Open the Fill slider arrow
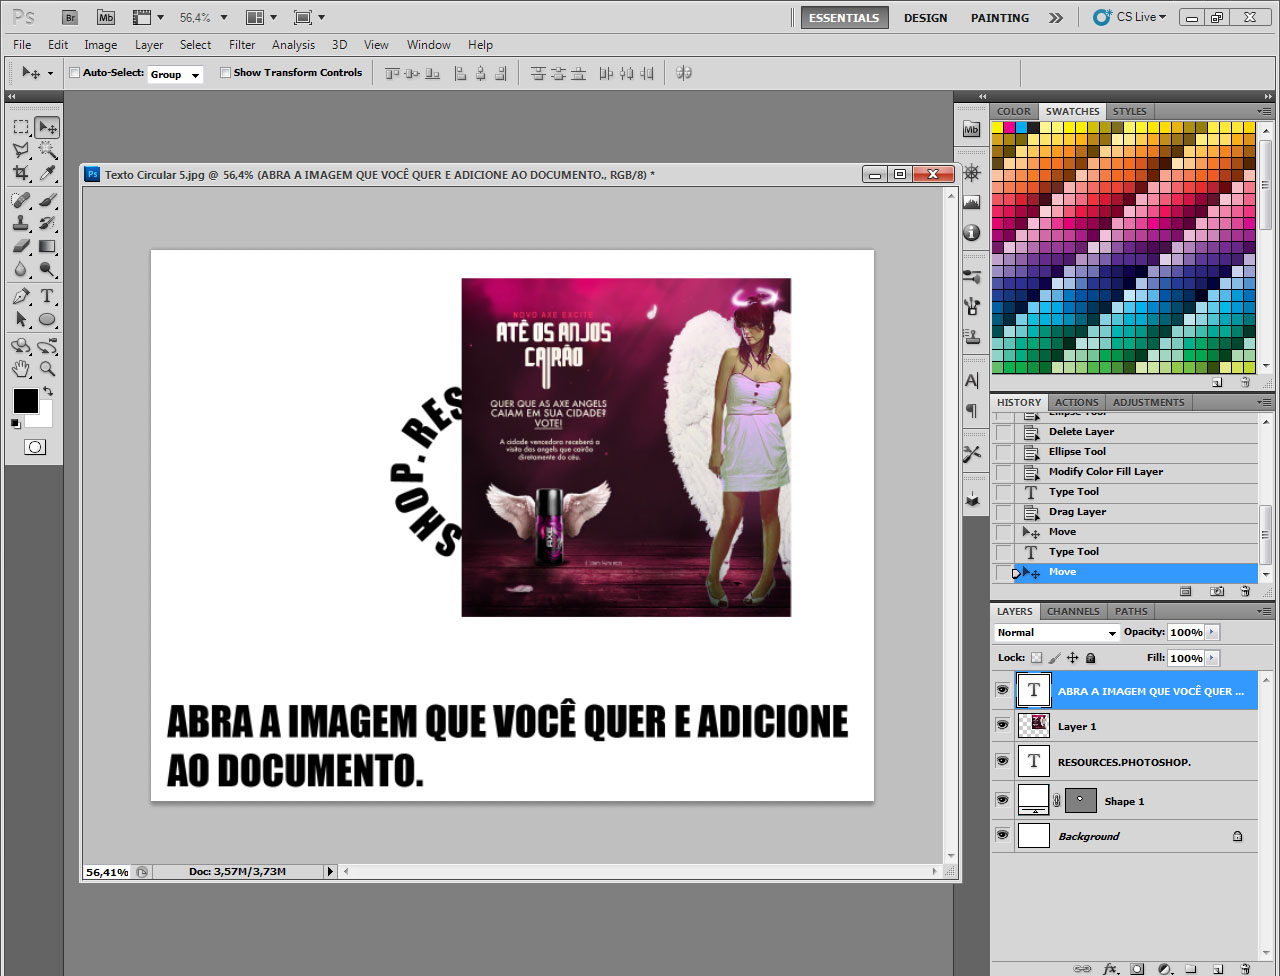This screenshot has width=1280, height=976. [1213, 658]
